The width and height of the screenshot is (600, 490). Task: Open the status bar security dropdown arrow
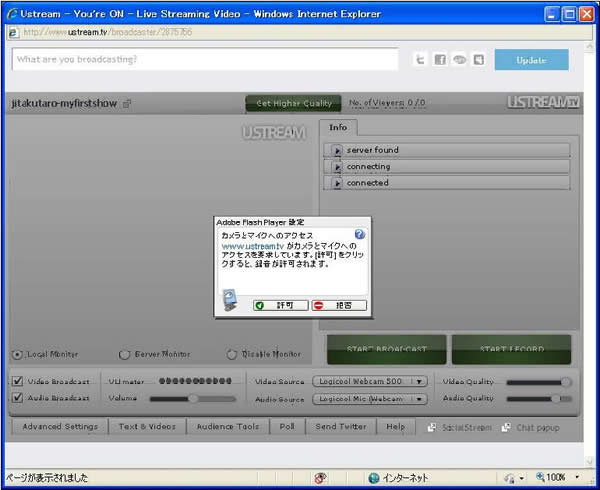[x=521, y=478]
